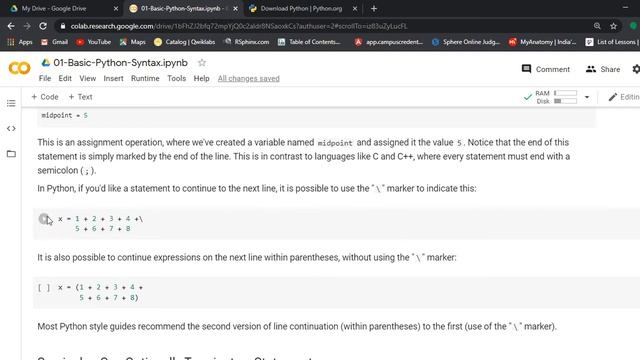Screen dimensions: 640x360
Task: Open the Colab logo home link
Action: [19, 68]
